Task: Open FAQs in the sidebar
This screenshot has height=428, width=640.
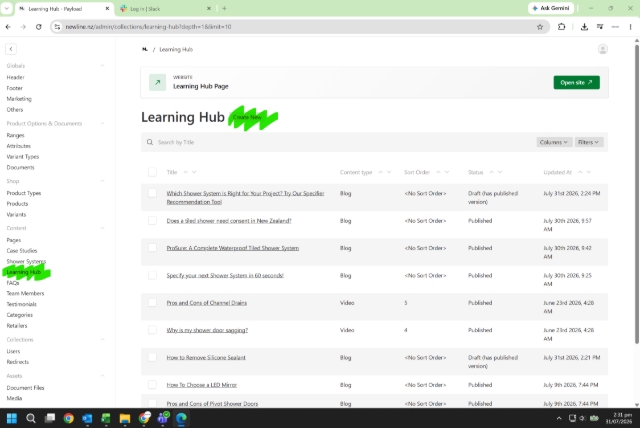Action: click(13, 283)
